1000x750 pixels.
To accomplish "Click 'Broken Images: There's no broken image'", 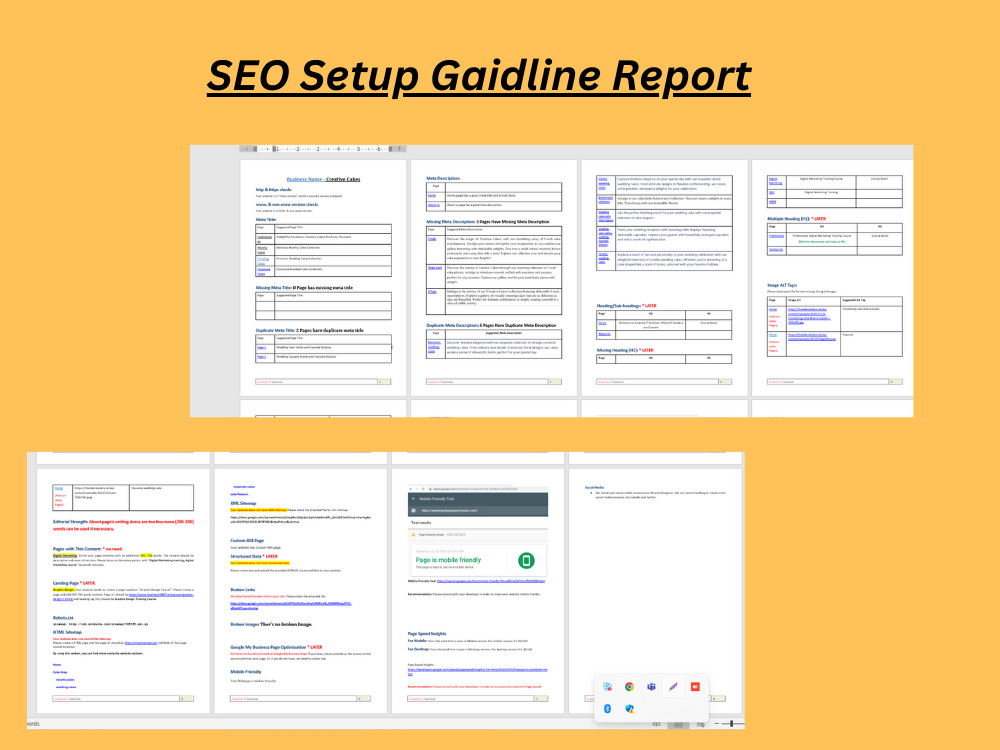I will (x=271, y=624).
